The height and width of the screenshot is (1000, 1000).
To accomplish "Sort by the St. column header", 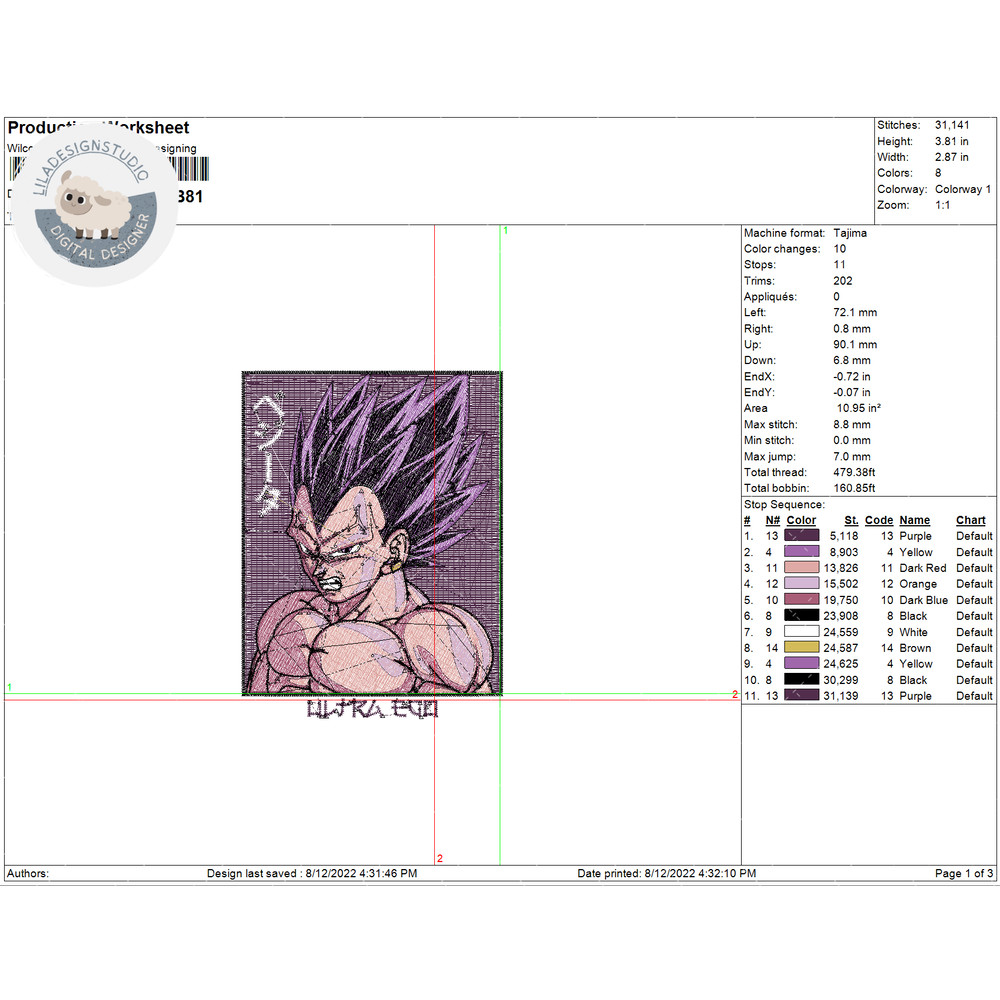I will (849, 520).
